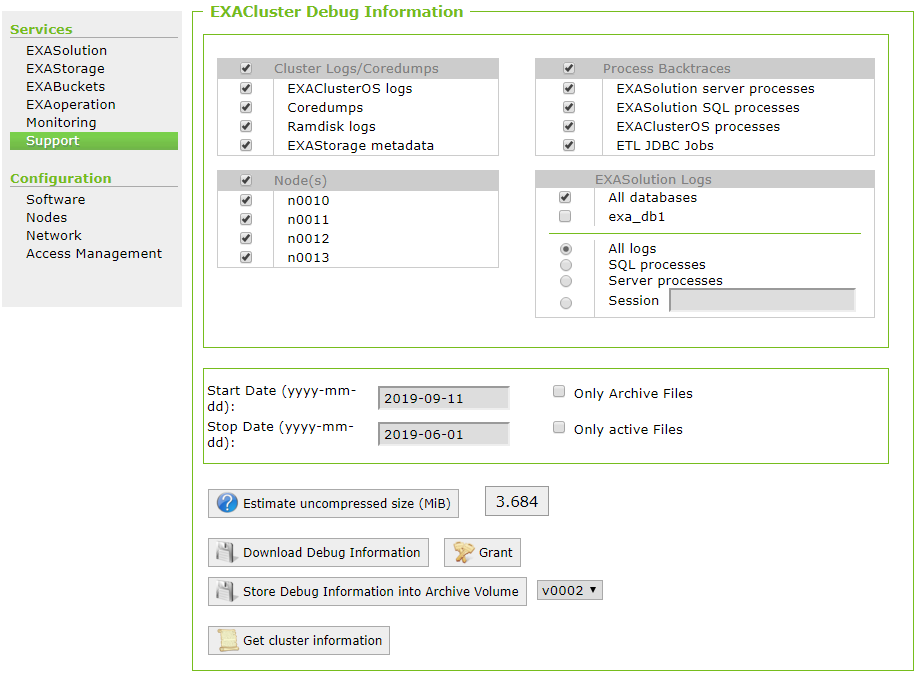Screen dimensions: 919x674
Task: Open Monitoring in Services menu
Action: point(61,122)
